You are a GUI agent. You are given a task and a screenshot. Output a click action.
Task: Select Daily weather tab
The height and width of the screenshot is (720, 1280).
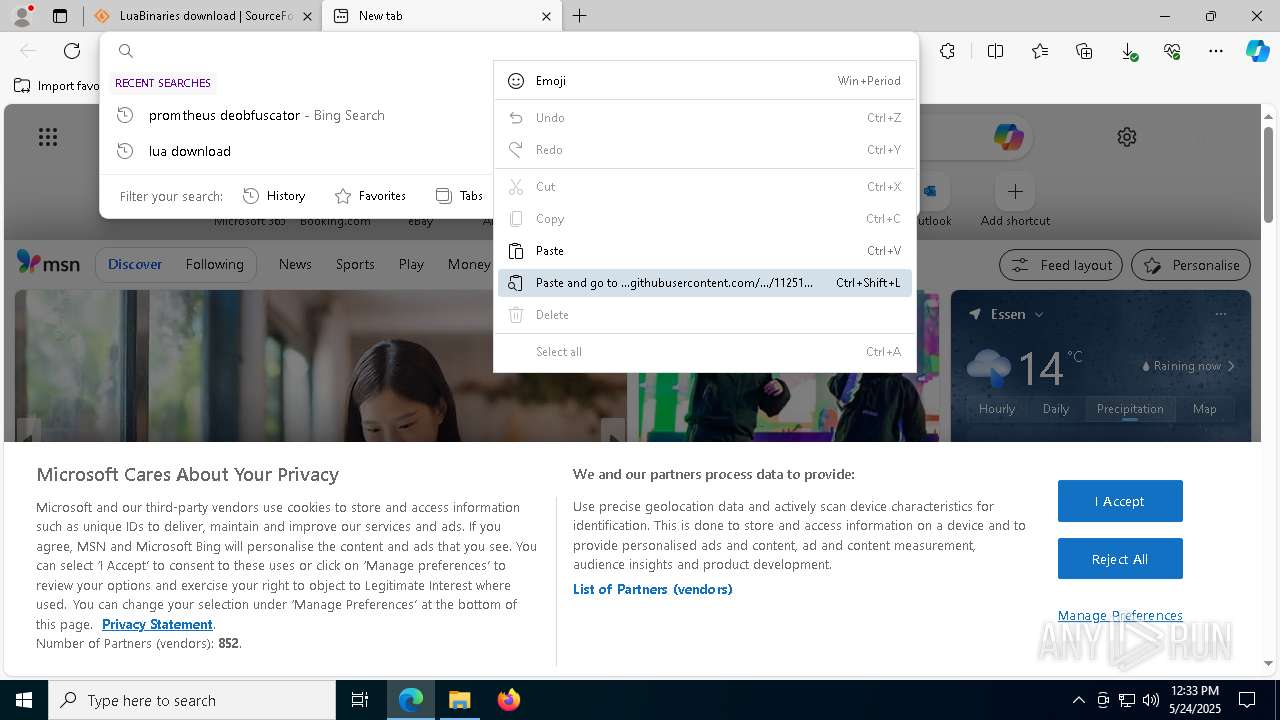coord(1056,409)
